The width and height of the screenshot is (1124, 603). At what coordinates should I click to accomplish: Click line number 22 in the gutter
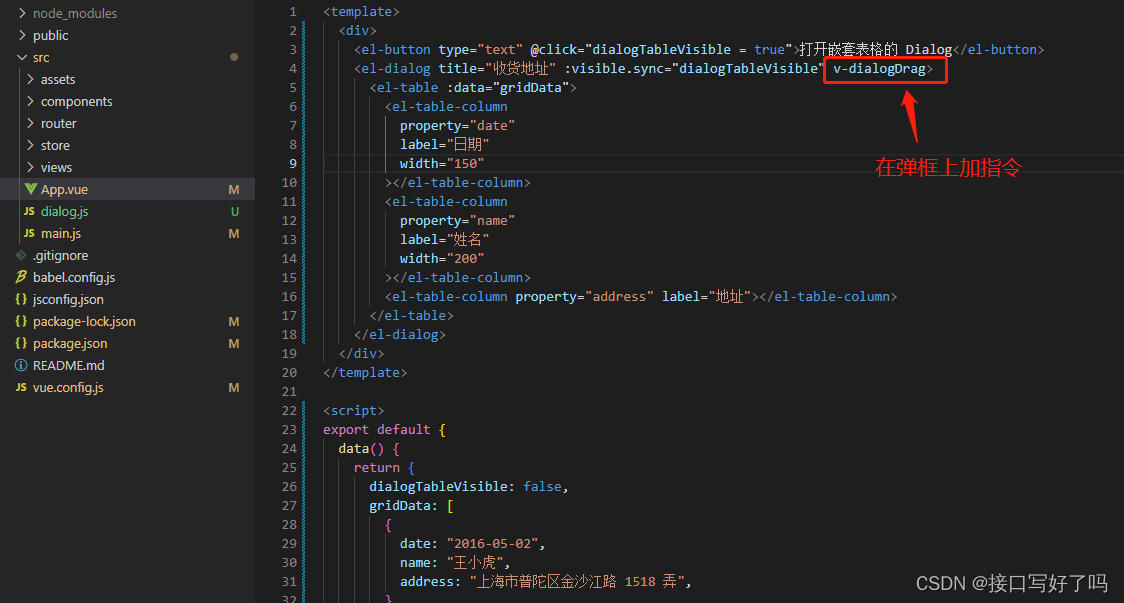click(289, 410)
